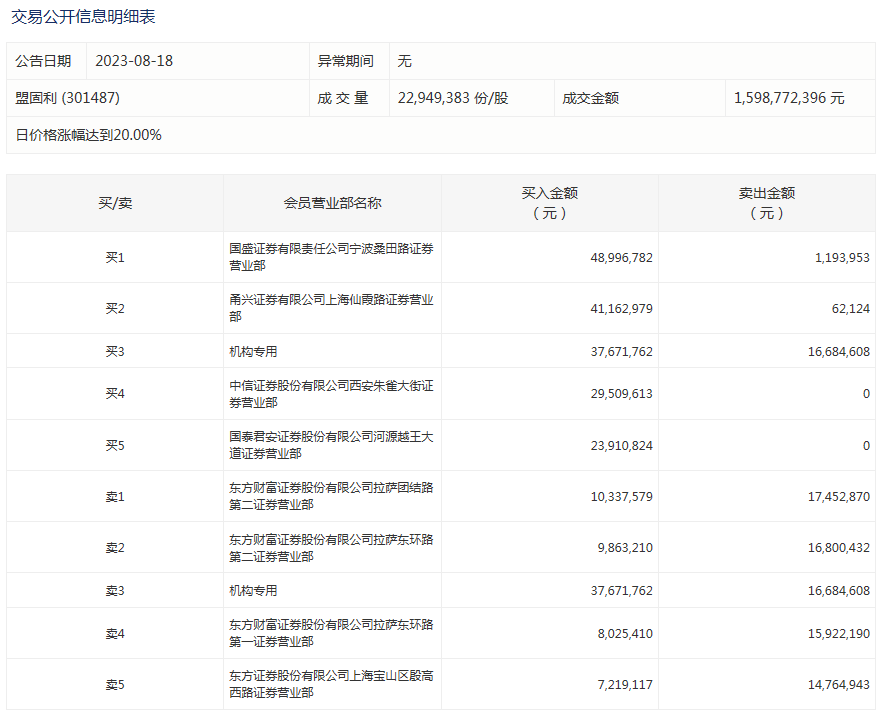
Task: Click the 成交量 value 22,949,383 份/股
Action: click(x=452, y=98)
